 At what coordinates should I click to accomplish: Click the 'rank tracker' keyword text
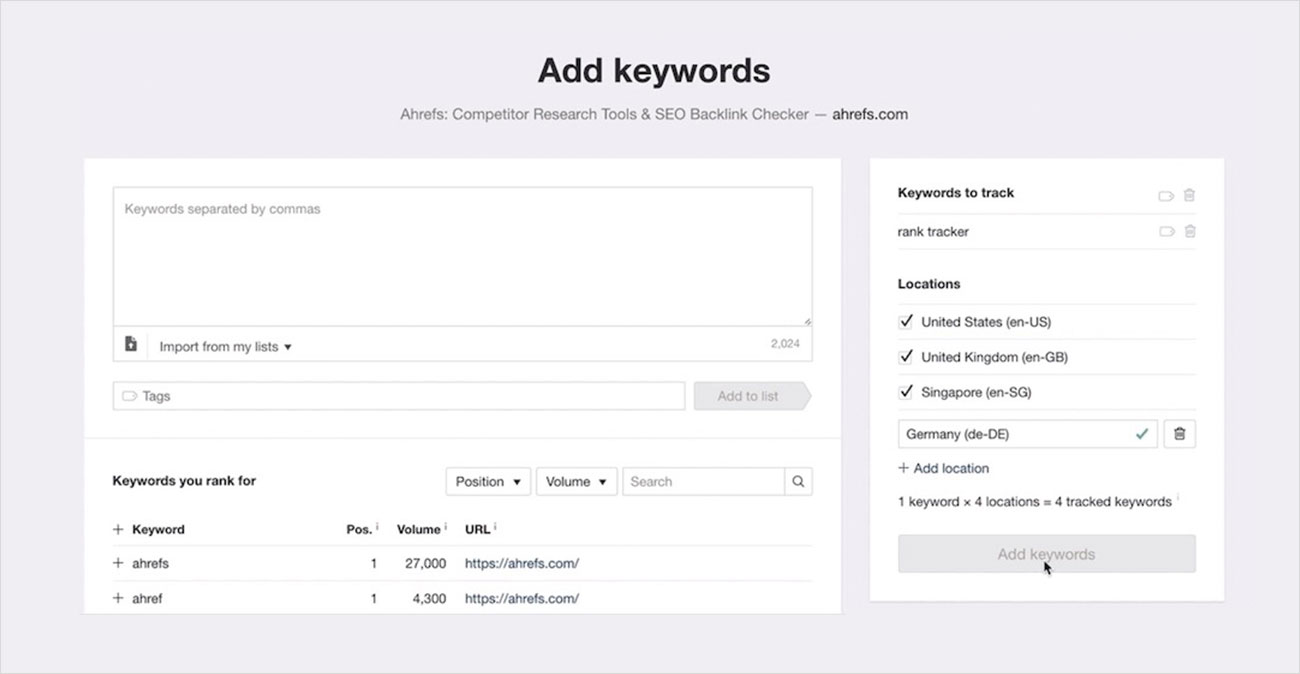pos(933,232)
